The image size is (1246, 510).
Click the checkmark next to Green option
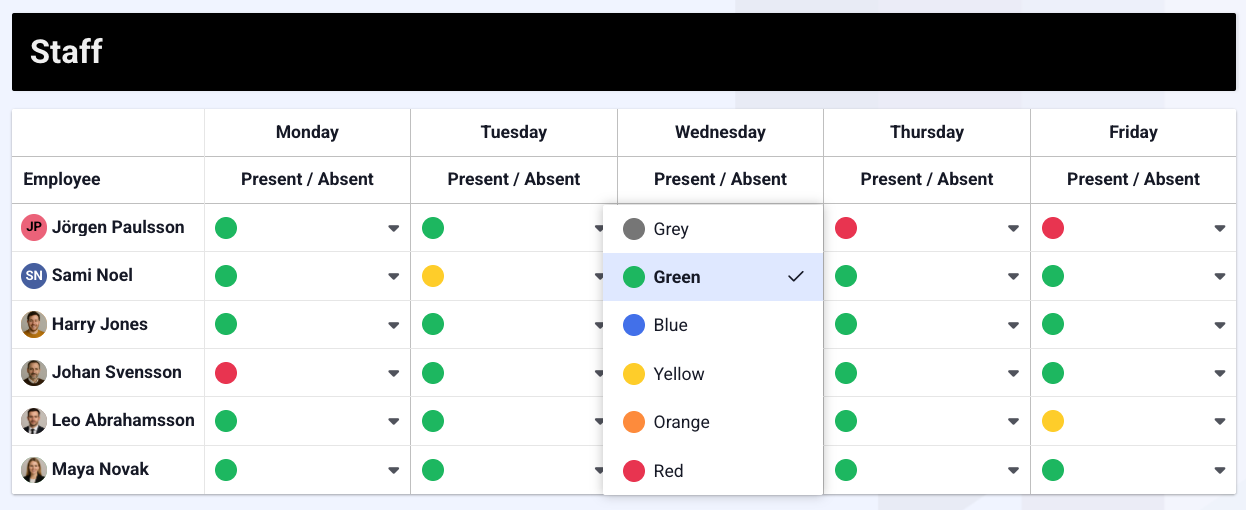click(796, 277)
